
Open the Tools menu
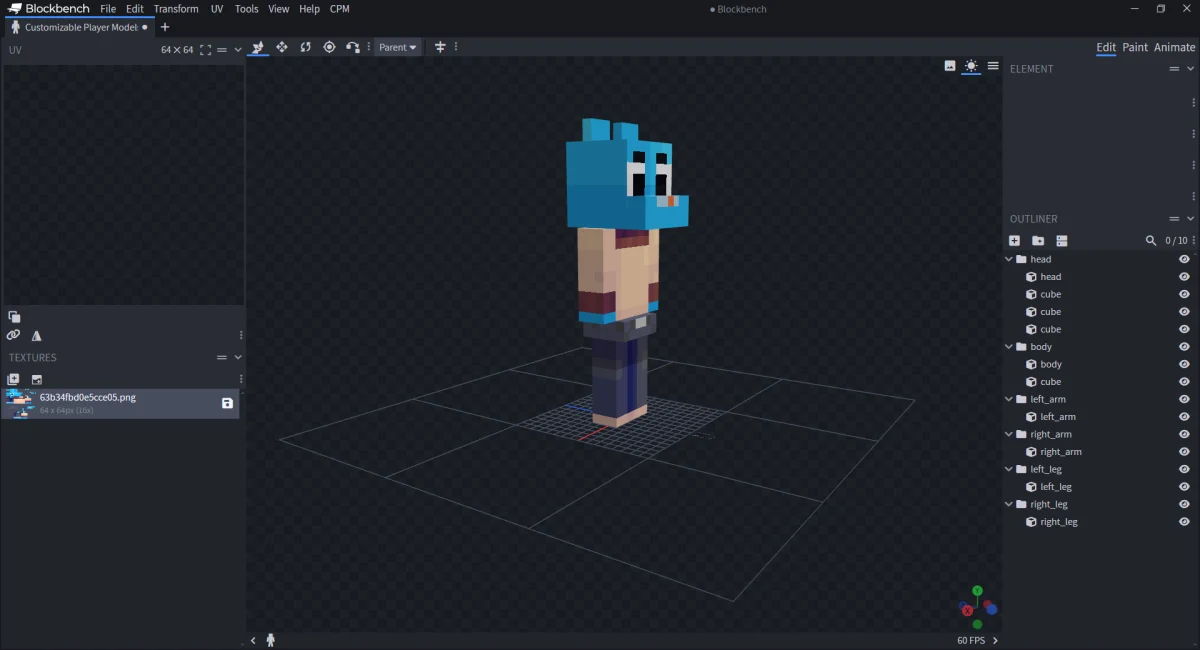(x=246, y=9)
